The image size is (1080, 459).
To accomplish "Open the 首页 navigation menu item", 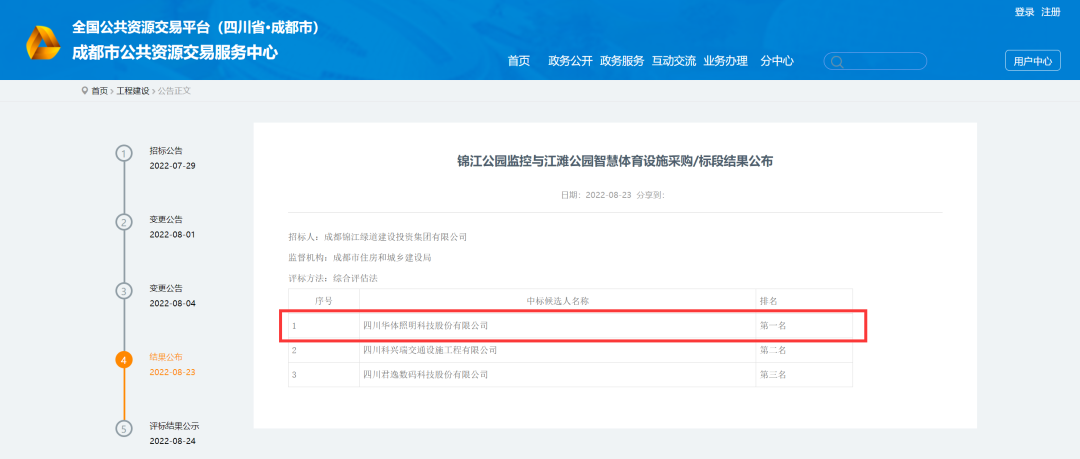I will tap(519, 61).
